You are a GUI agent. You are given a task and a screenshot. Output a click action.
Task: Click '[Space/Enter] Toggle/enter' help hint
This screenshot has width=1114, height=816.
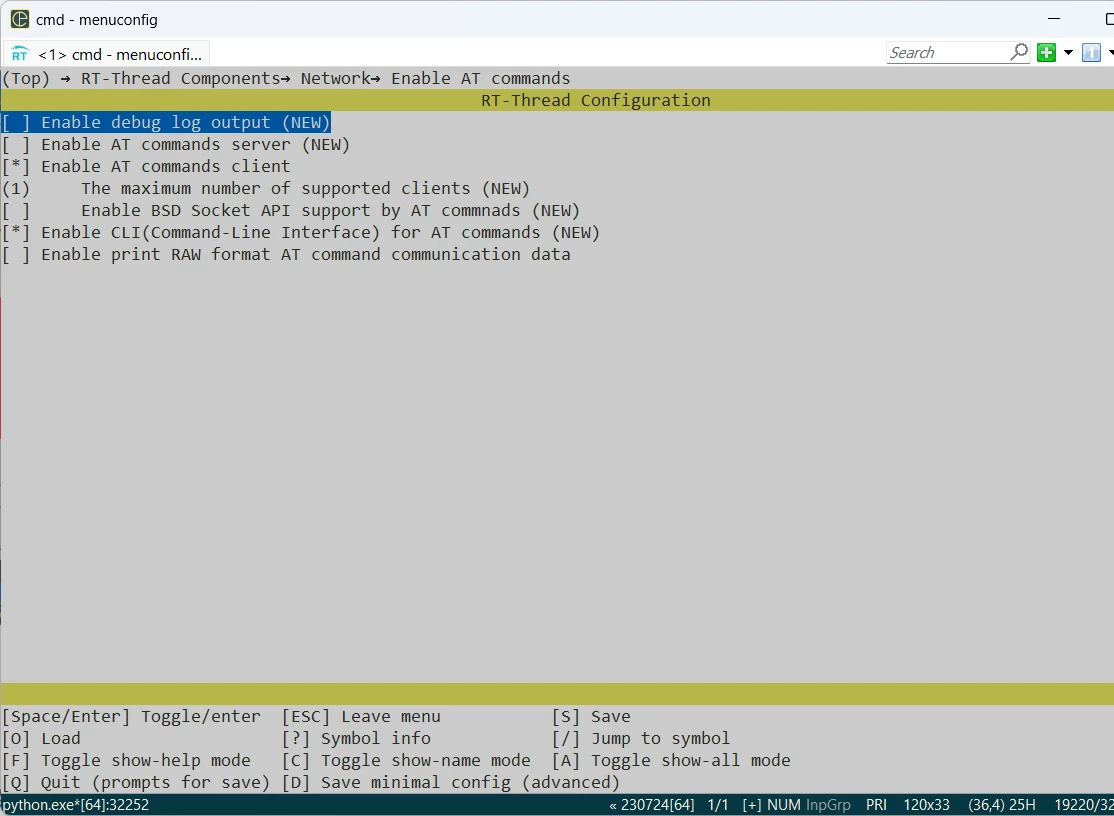(x=131, y=717)
